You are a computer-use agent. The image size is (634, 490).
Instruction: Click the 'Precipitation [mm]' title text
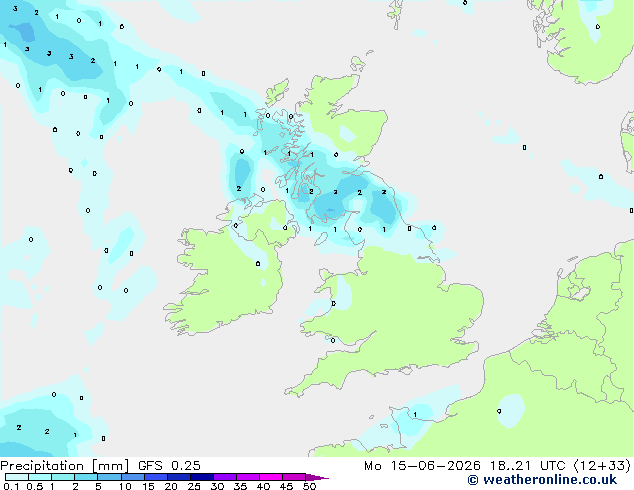[64, 466]
